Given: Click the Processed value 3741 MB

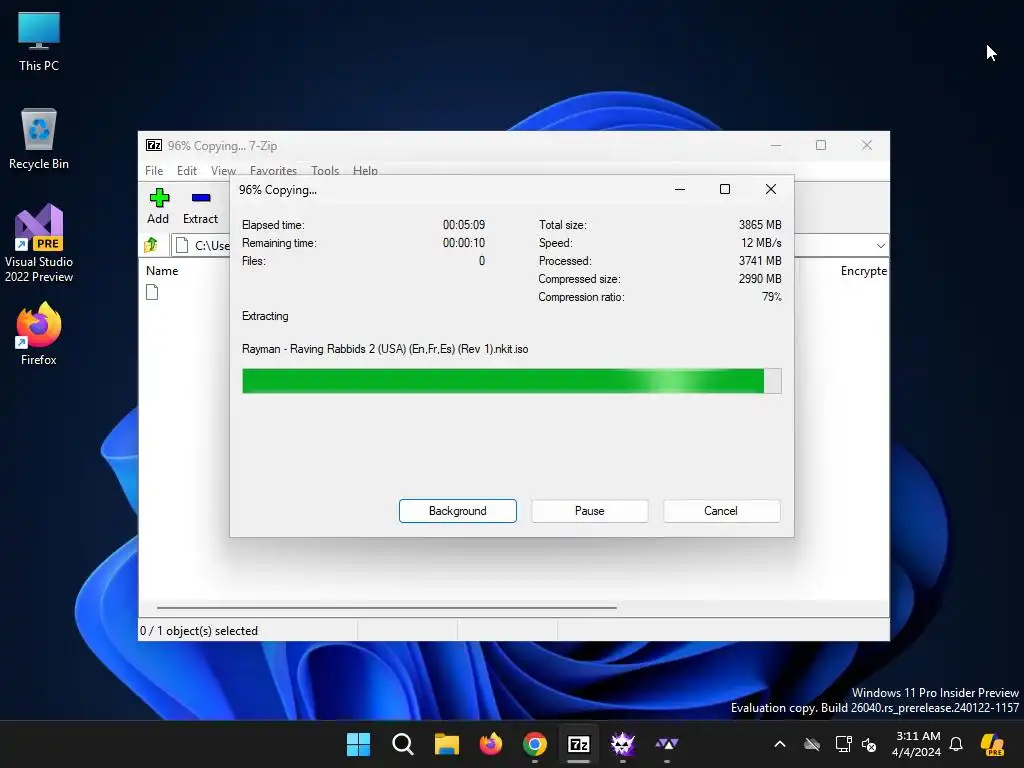Looking at the screenshot, I should (x=760, y=261).
